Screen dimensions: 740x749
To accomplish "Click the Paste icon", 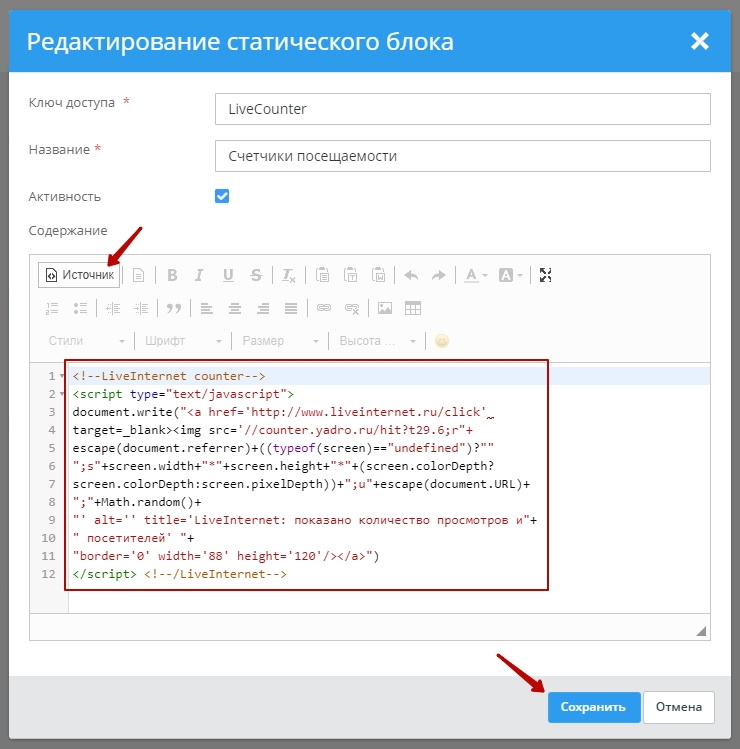I will pos(322,275).
